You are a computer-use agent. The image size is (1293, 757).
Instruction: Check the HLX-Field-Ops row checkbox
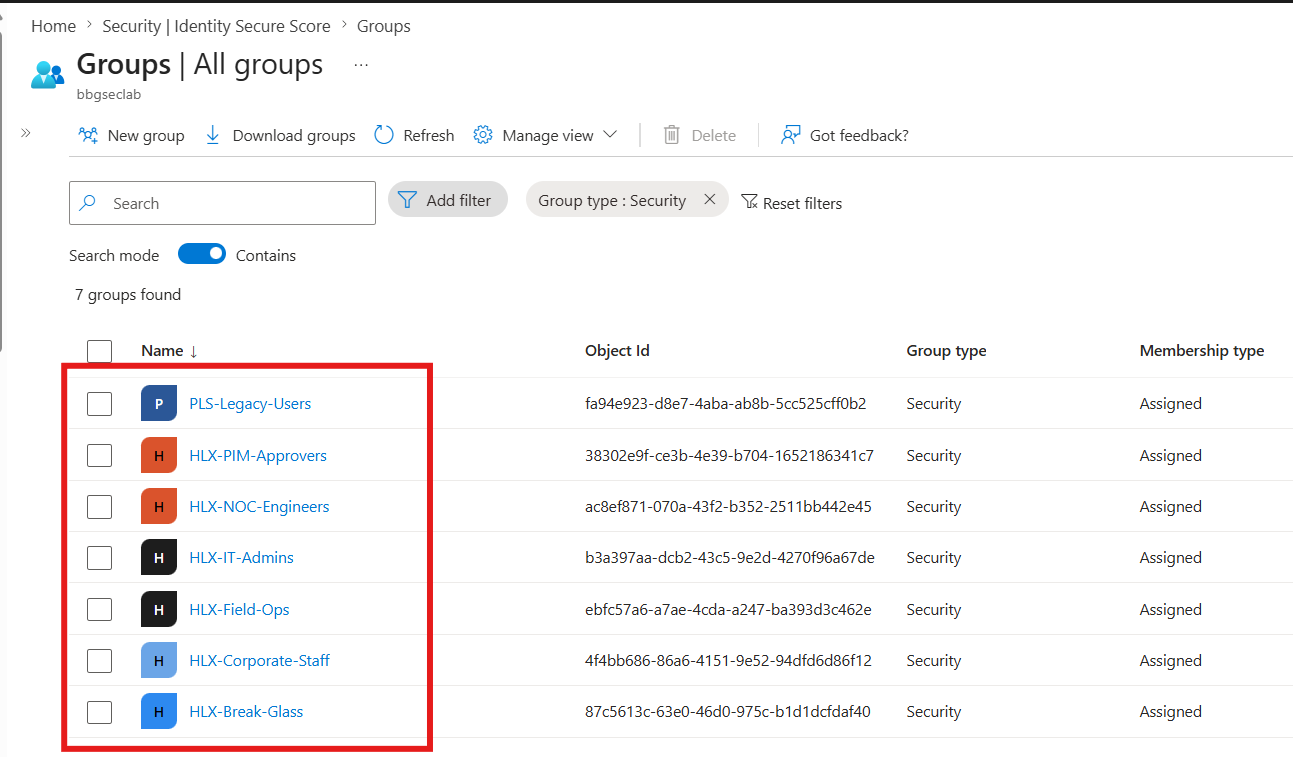[x=99, y=609]
